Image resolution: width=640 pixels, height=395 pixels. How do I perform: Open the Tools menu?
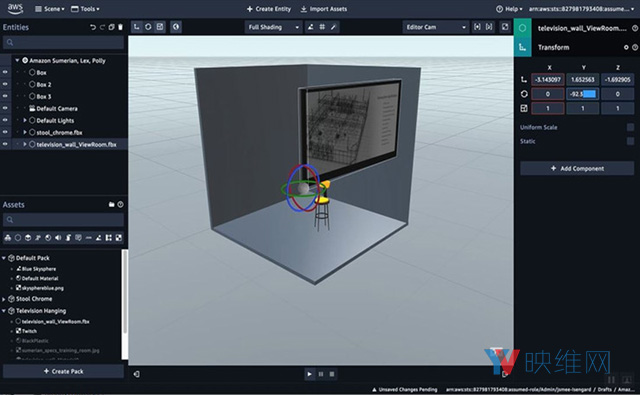[85, 9]
